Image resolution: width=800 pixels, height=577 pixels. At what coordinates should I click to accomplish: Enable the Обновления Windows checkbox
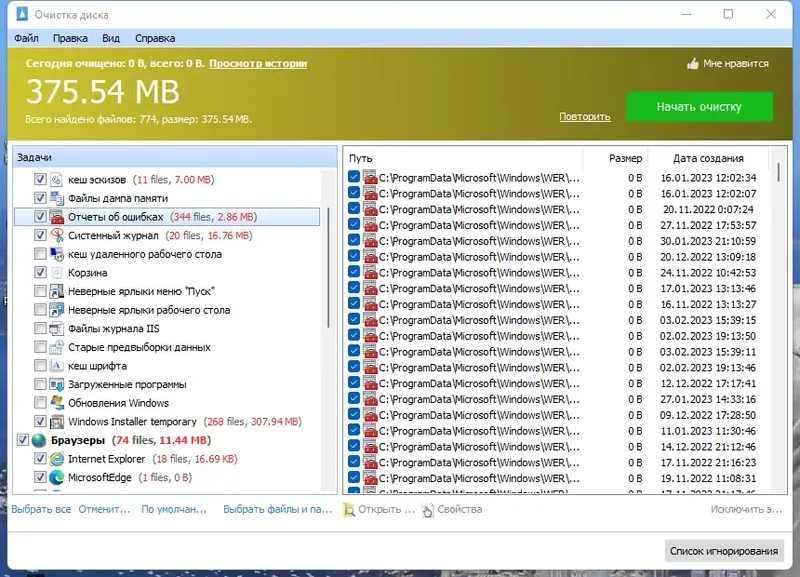(40, 403)
